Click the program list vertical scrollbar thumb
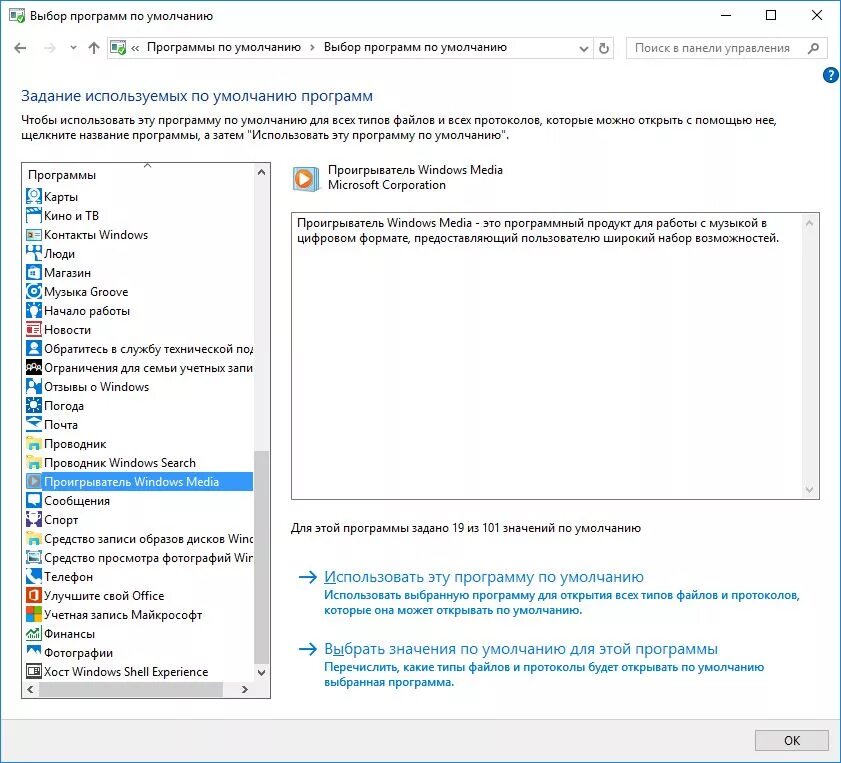Viewport: 841px width, 763px height. [262, 557]
